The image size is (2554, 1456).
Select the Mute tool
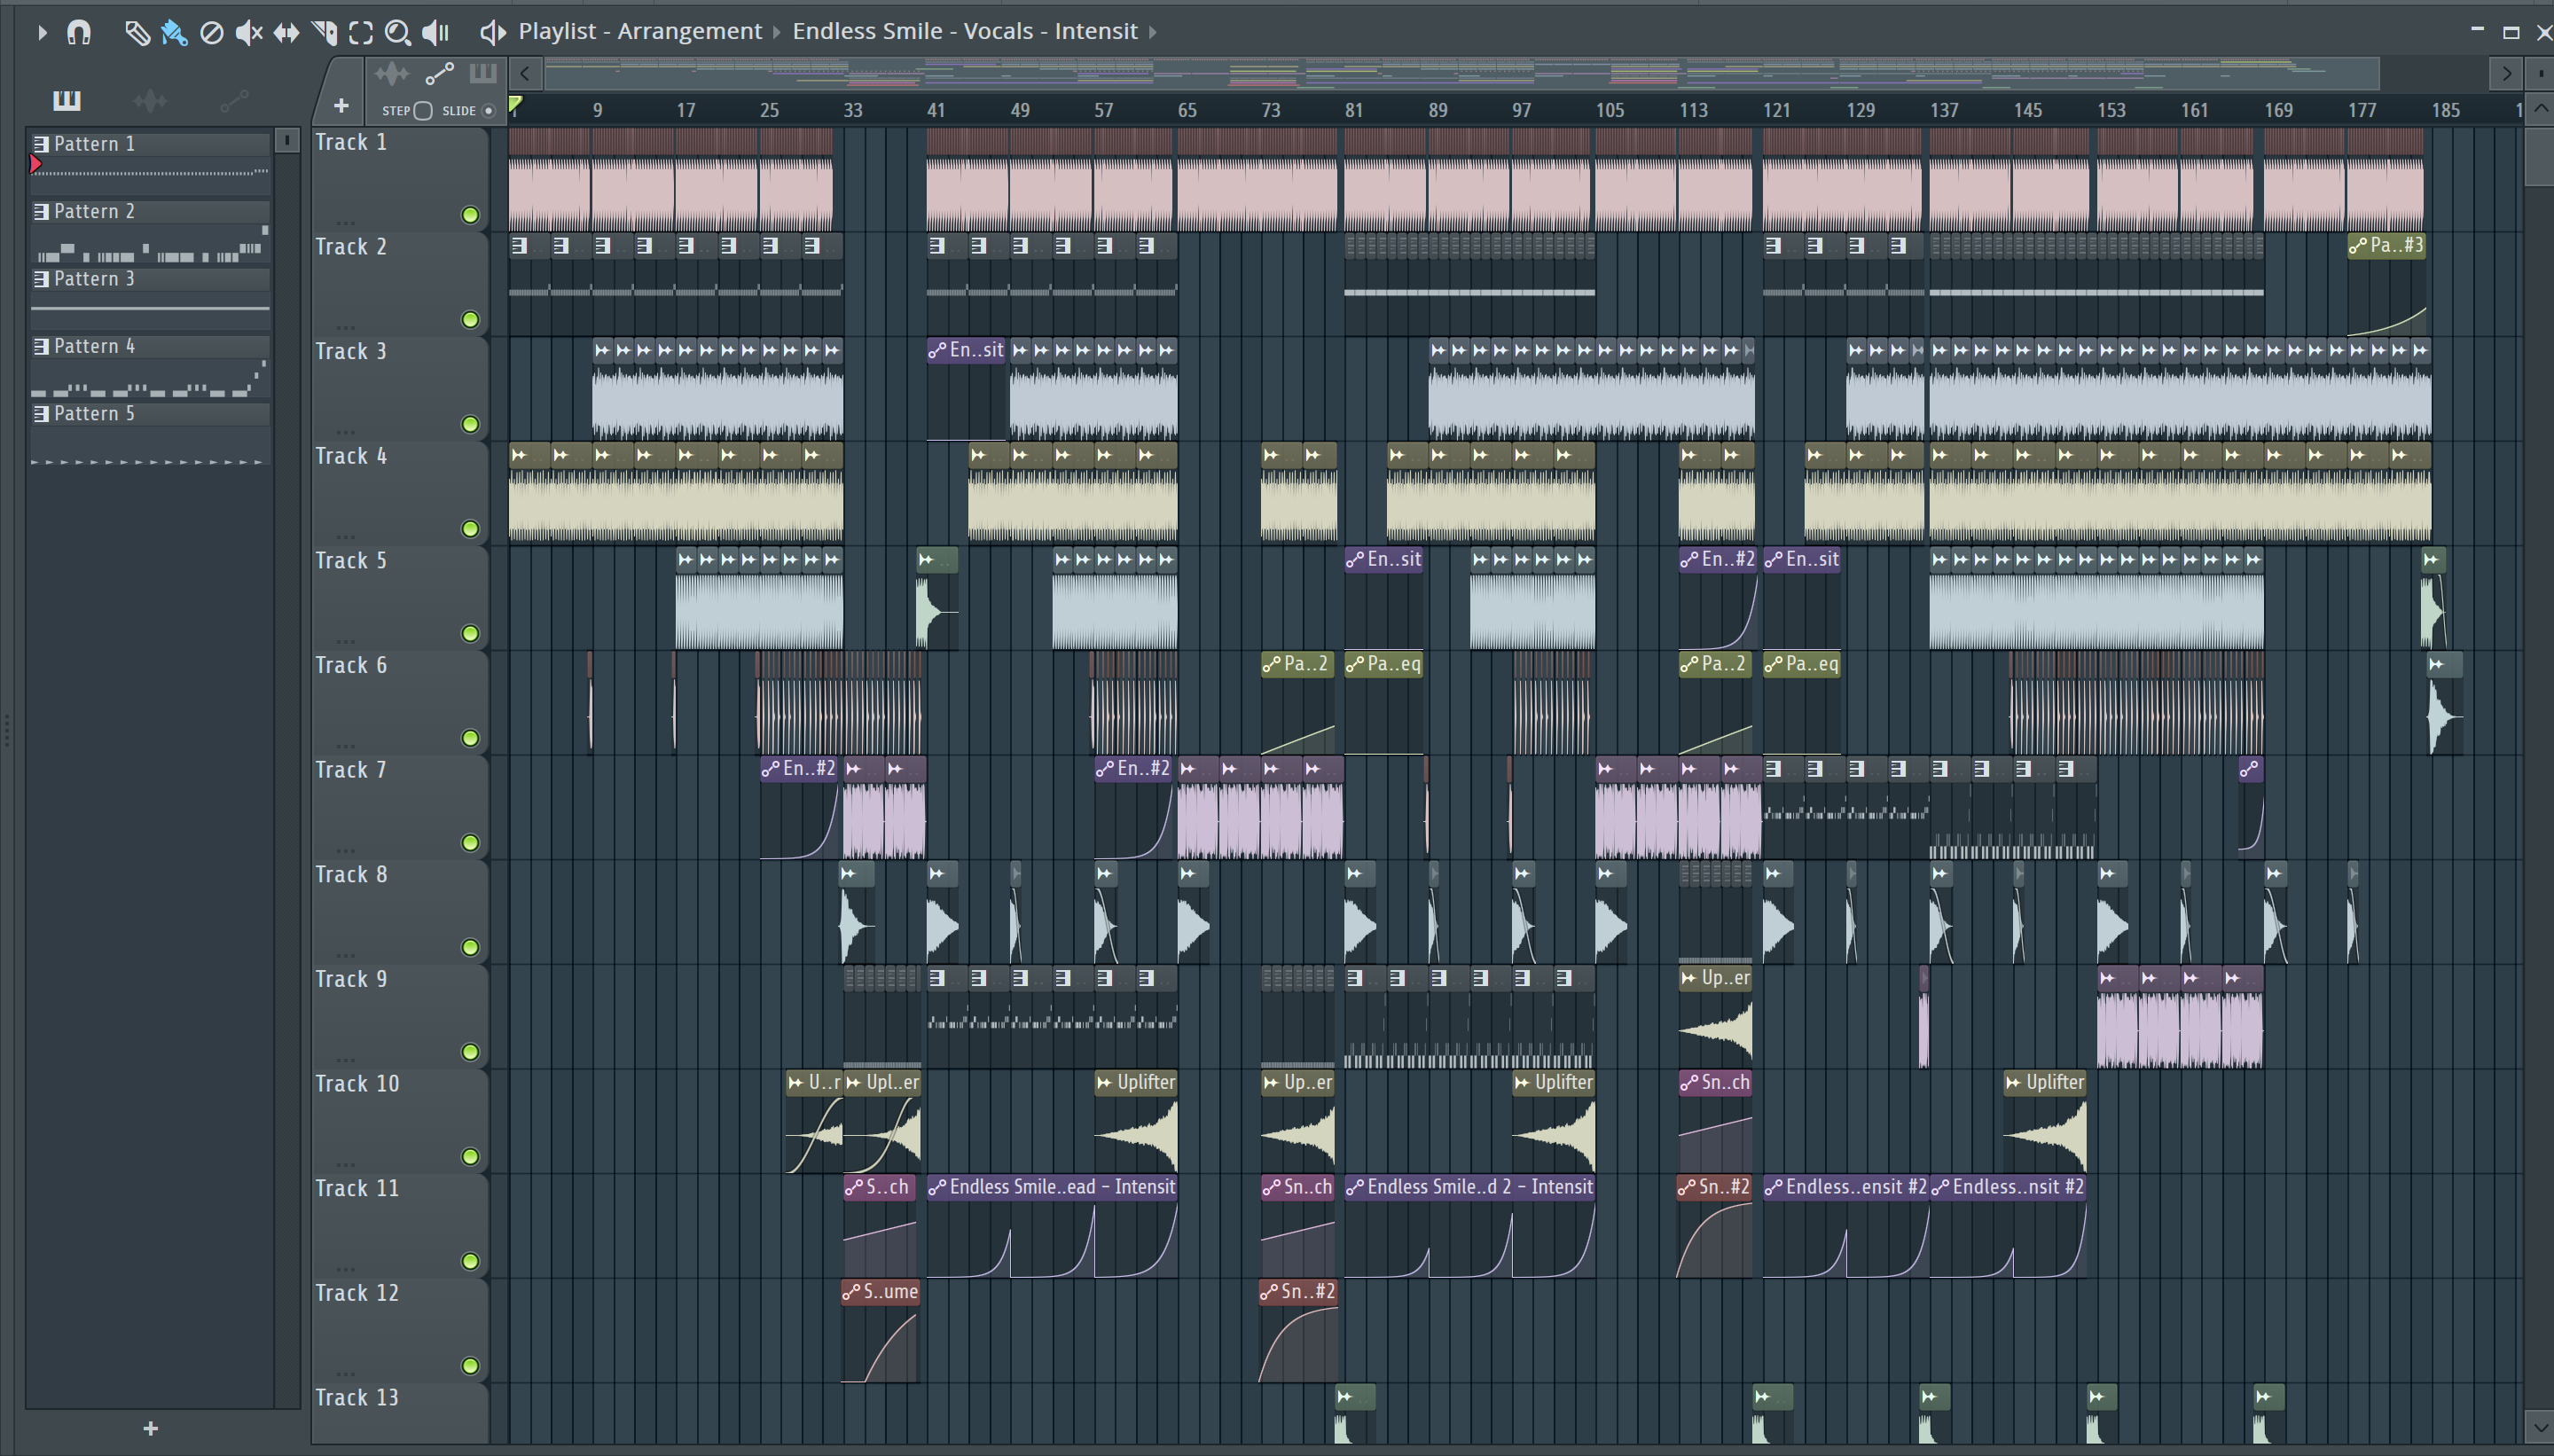[x=248, y=32]
